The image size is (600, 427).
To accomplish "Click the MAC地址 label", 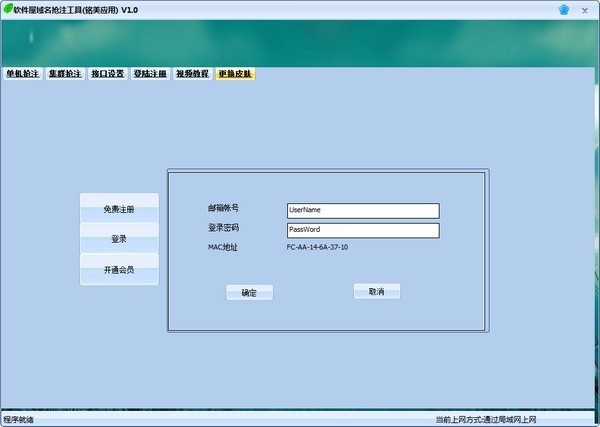I will tap(223, 247).
